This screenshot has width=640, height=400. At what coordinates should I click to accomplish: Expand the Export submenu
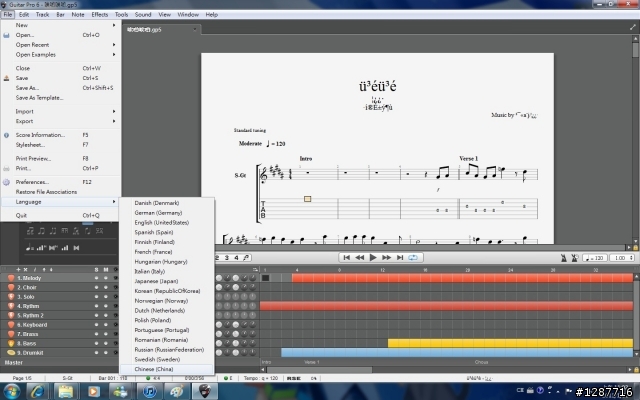click(114, 121)
